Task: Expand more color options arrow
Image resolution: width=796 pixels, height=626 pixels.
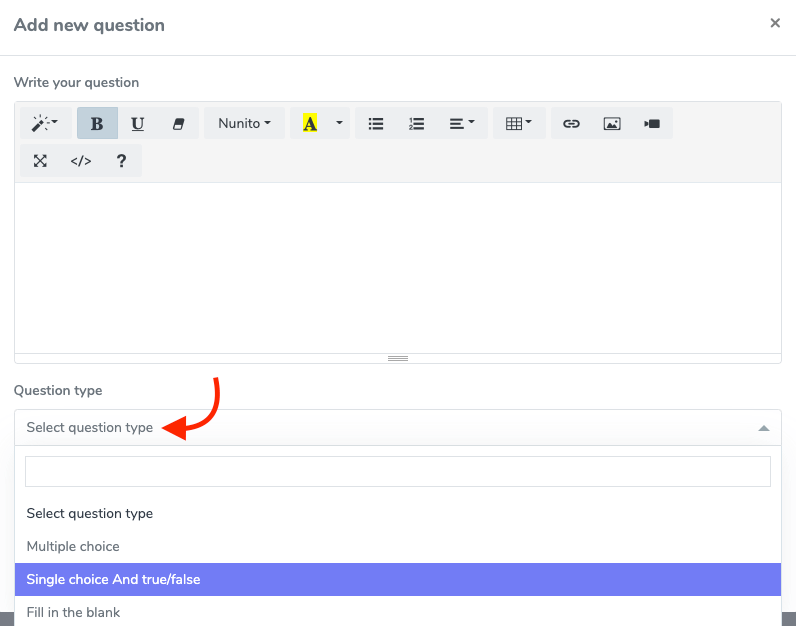Action: [x=339, y=124]
